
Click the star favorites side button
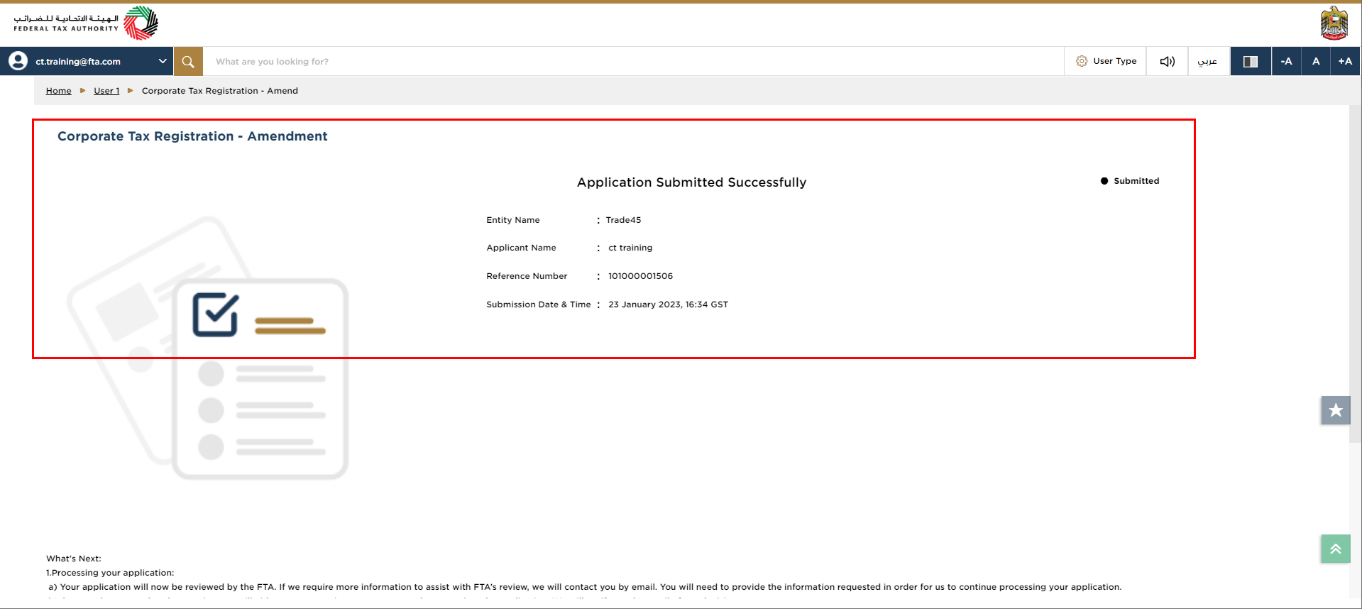point(1335,410)
